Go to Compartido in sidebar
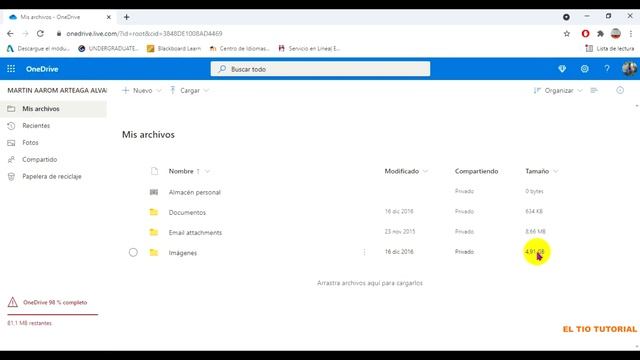Viewport: 640px width, 360px height. pyautogui.click(x=53, y=159)
